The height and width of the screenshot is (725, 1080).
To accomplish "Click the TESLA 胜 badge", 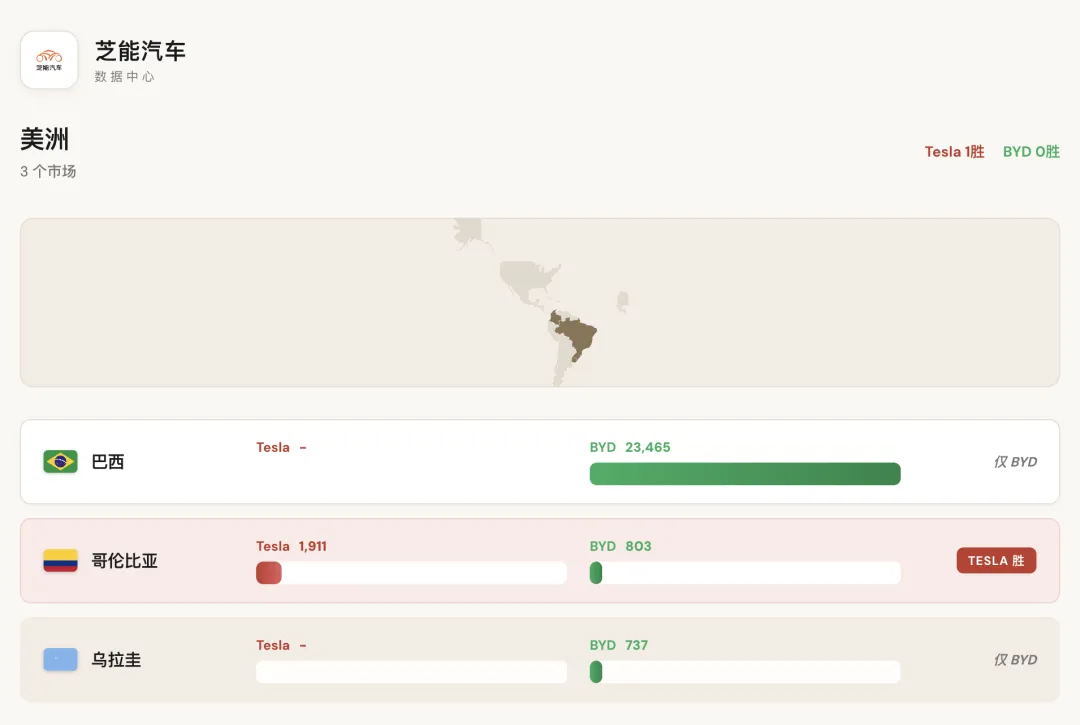I will (996, 560).
